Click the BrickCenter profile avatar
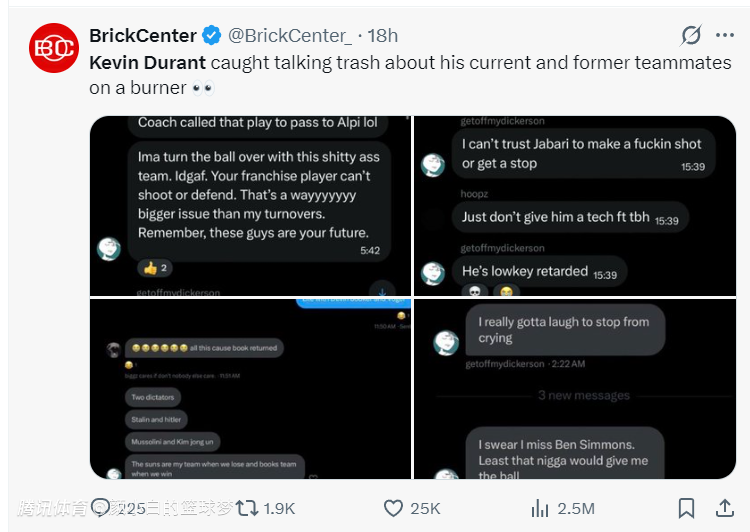The height and width of the screenshot is (532, 750). coord(54,49)
